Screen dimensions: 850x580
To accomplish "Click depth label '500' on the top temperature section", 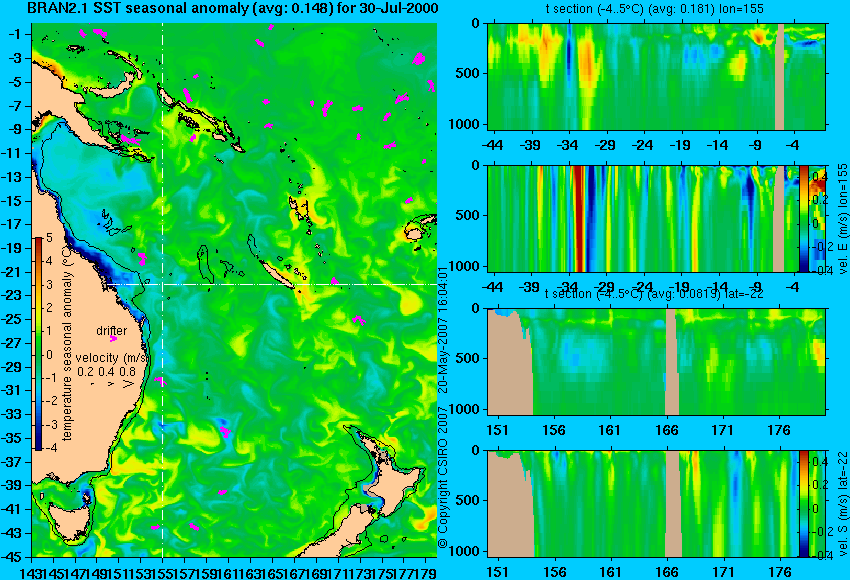I will pos(468,73).
